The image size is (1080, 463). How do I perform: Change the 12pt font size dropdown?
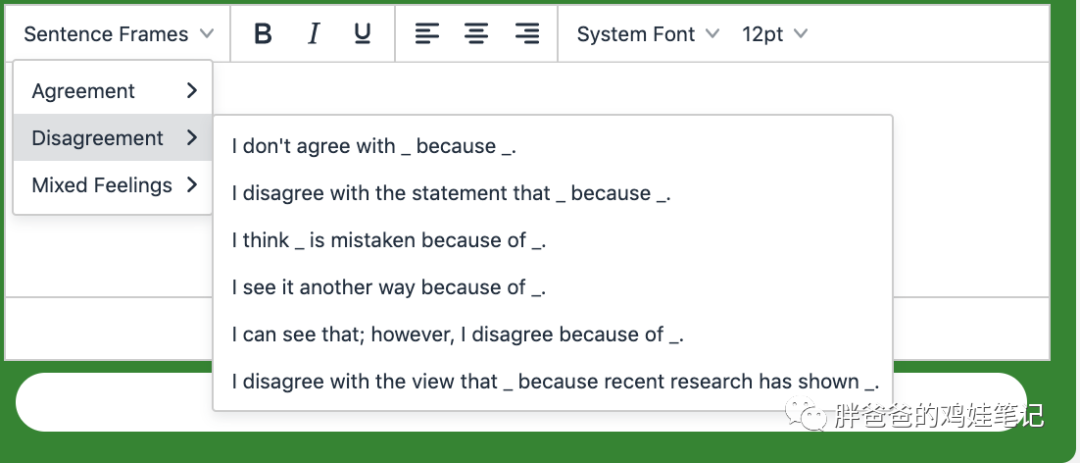click(773, 34)
